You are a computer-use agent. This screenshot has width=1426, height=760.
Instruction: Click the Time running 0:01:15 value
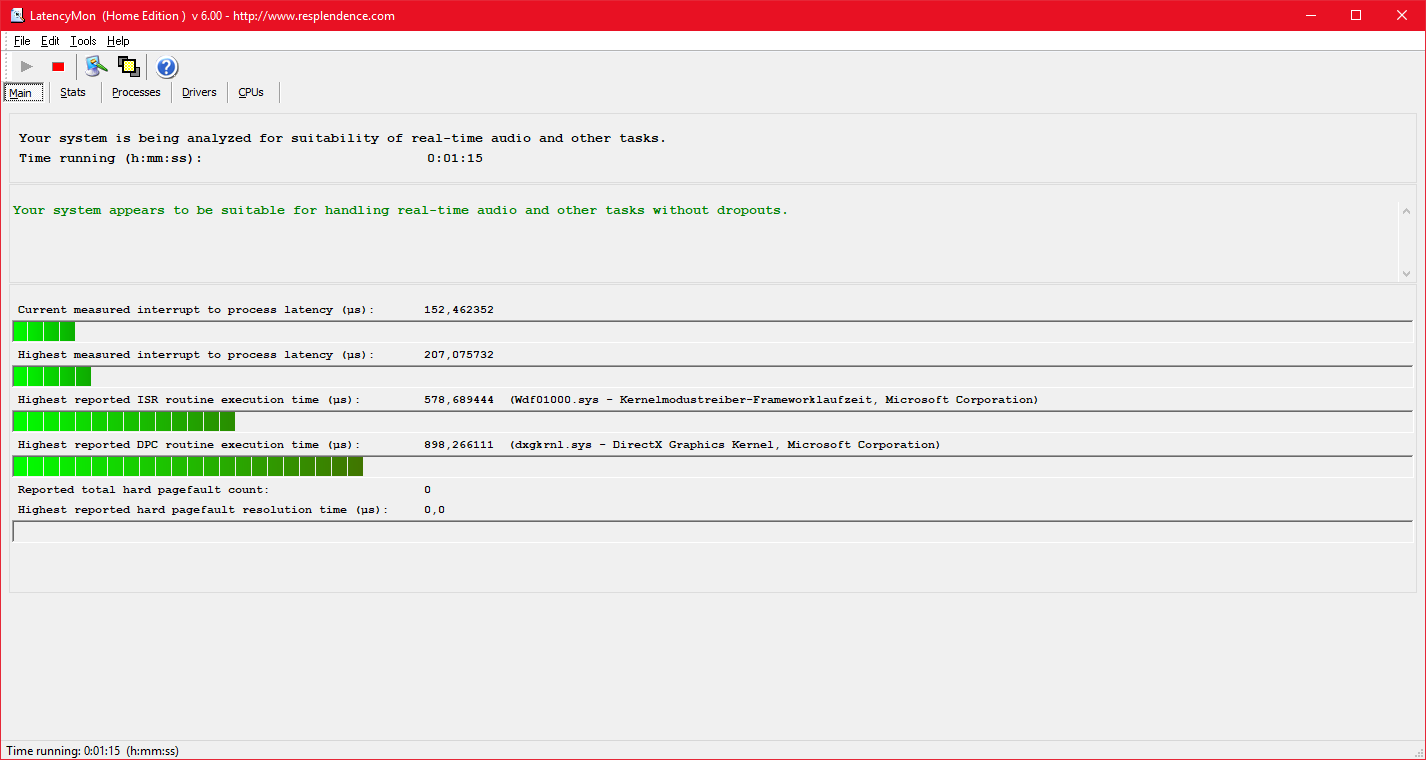(455, 158)
